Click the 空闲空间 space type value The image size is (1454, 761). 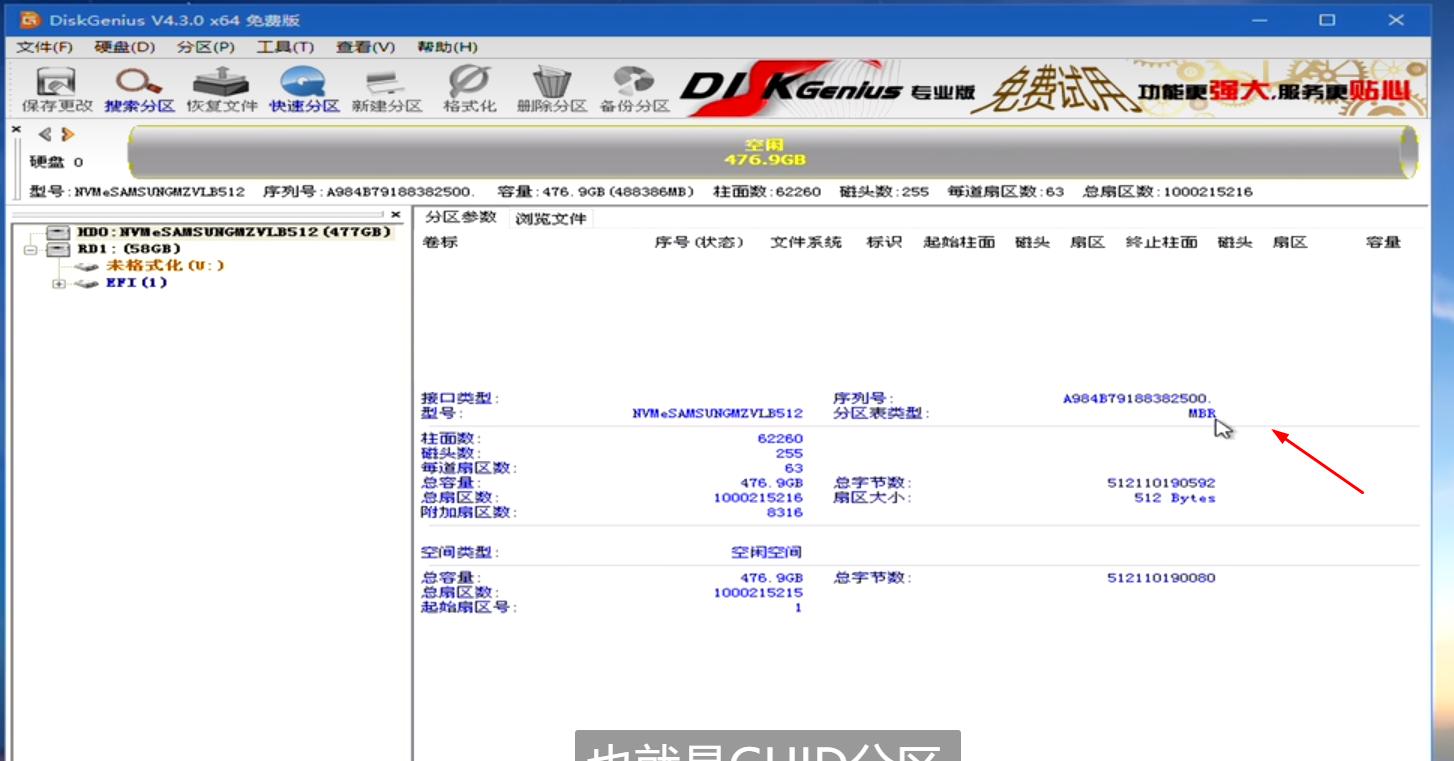tap(767, 552)
